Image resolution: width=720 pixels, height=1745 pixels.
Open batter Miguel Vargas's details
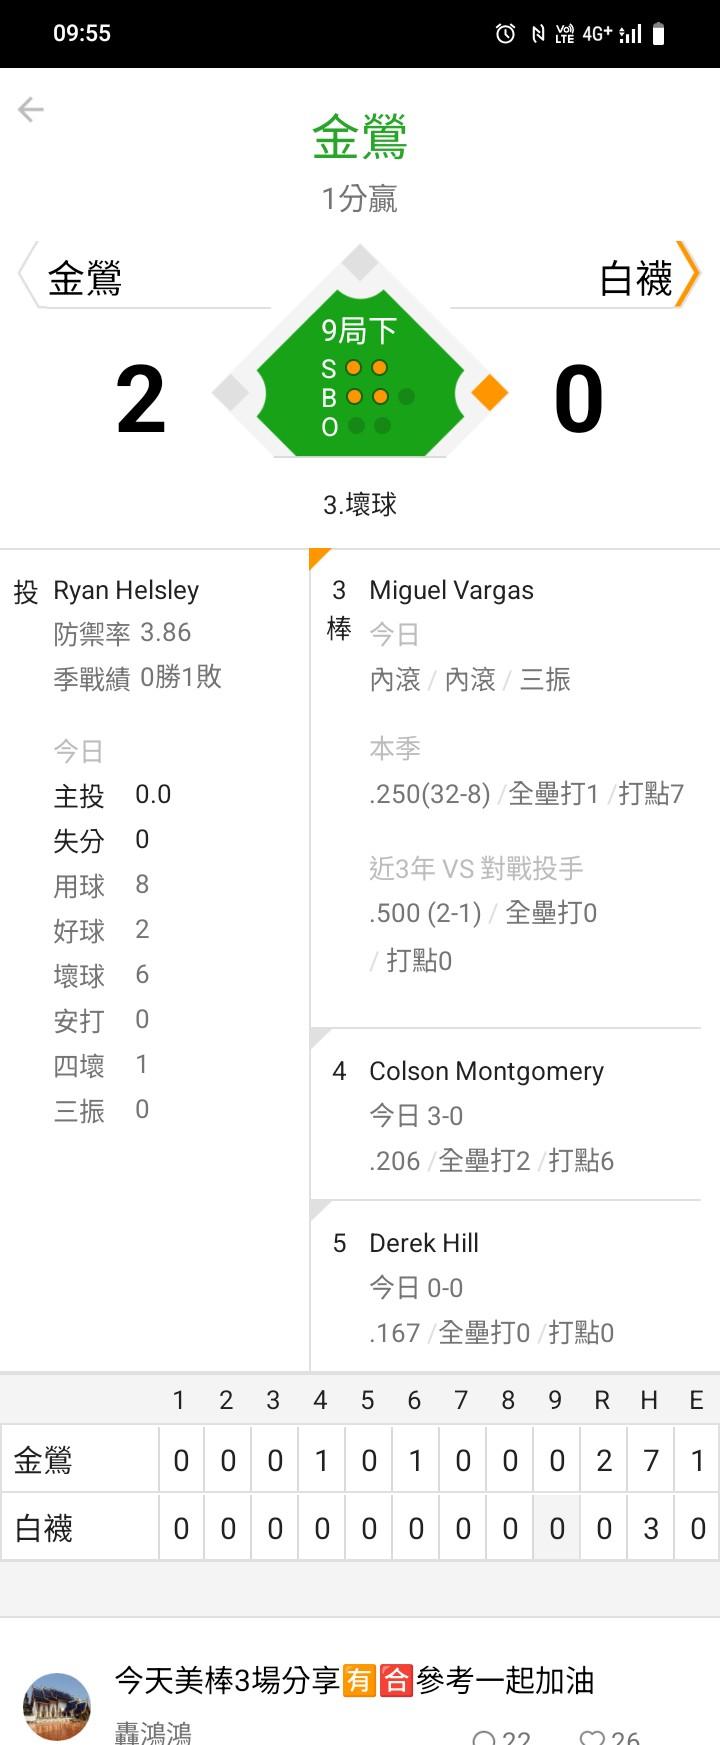tap(451, 591)
